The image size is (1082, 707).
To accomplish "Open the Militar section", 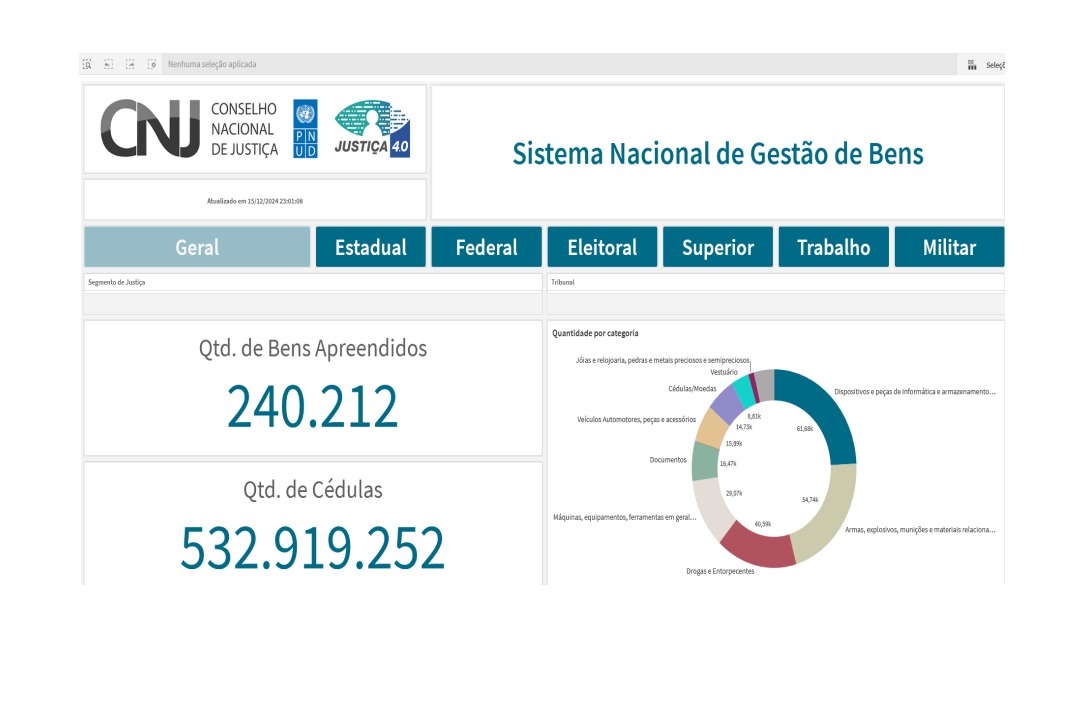I will pos(949,247).
